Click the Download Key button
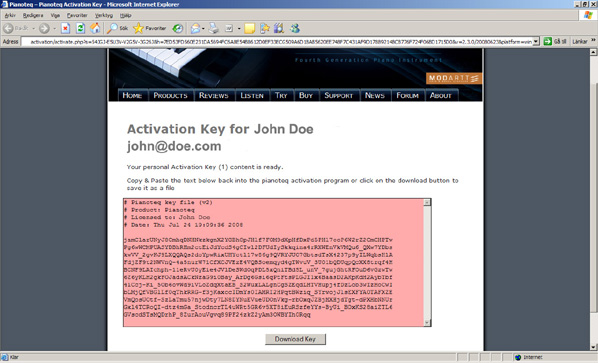The image size is (598, 363). point(296,339)
